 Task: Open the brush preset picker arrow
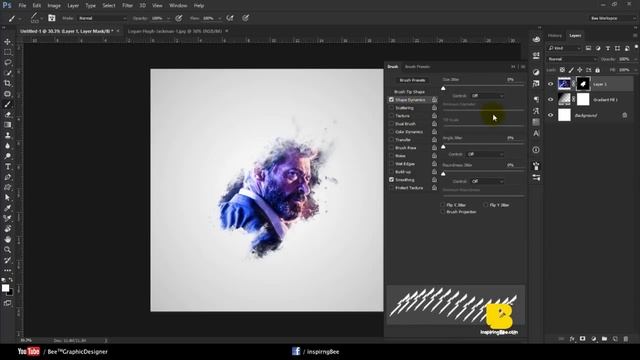coord(42,18)
